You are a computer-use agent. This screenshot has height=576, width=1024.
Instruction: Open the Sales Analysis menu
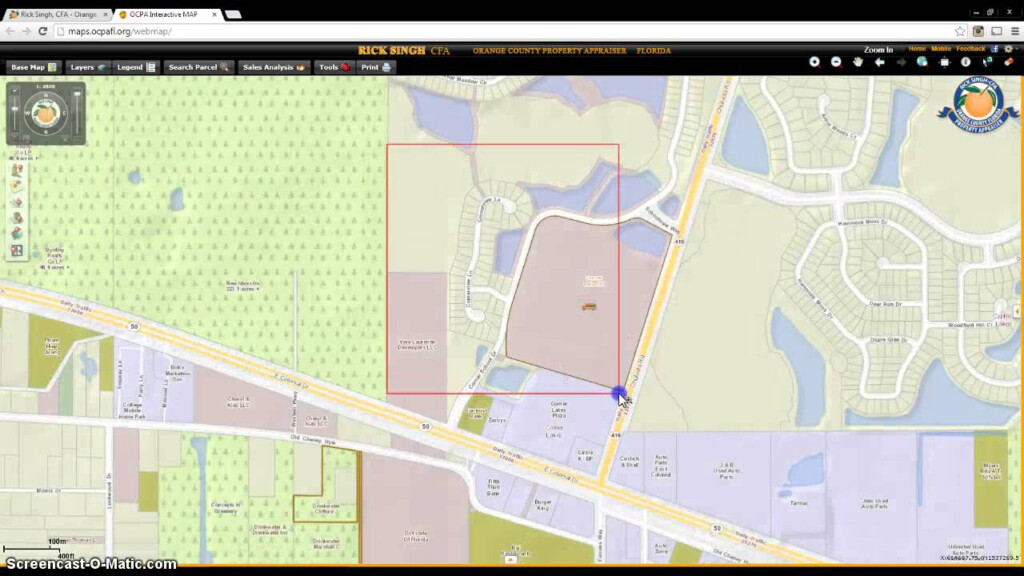[274, 67]
